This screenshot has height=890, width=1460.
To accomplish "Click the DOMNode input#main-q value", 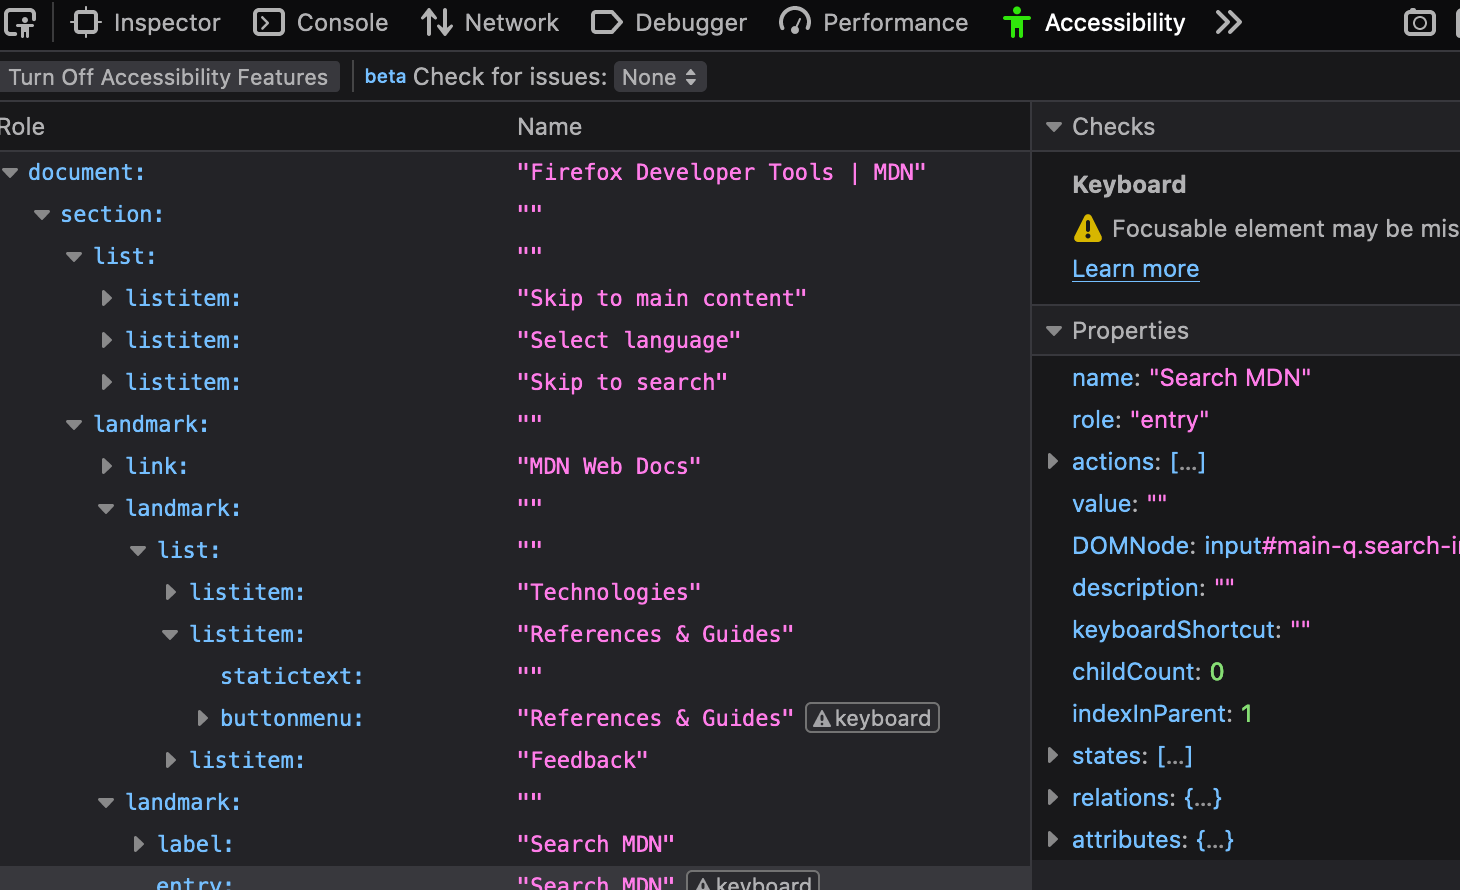I will click(x=1331, y=546).
